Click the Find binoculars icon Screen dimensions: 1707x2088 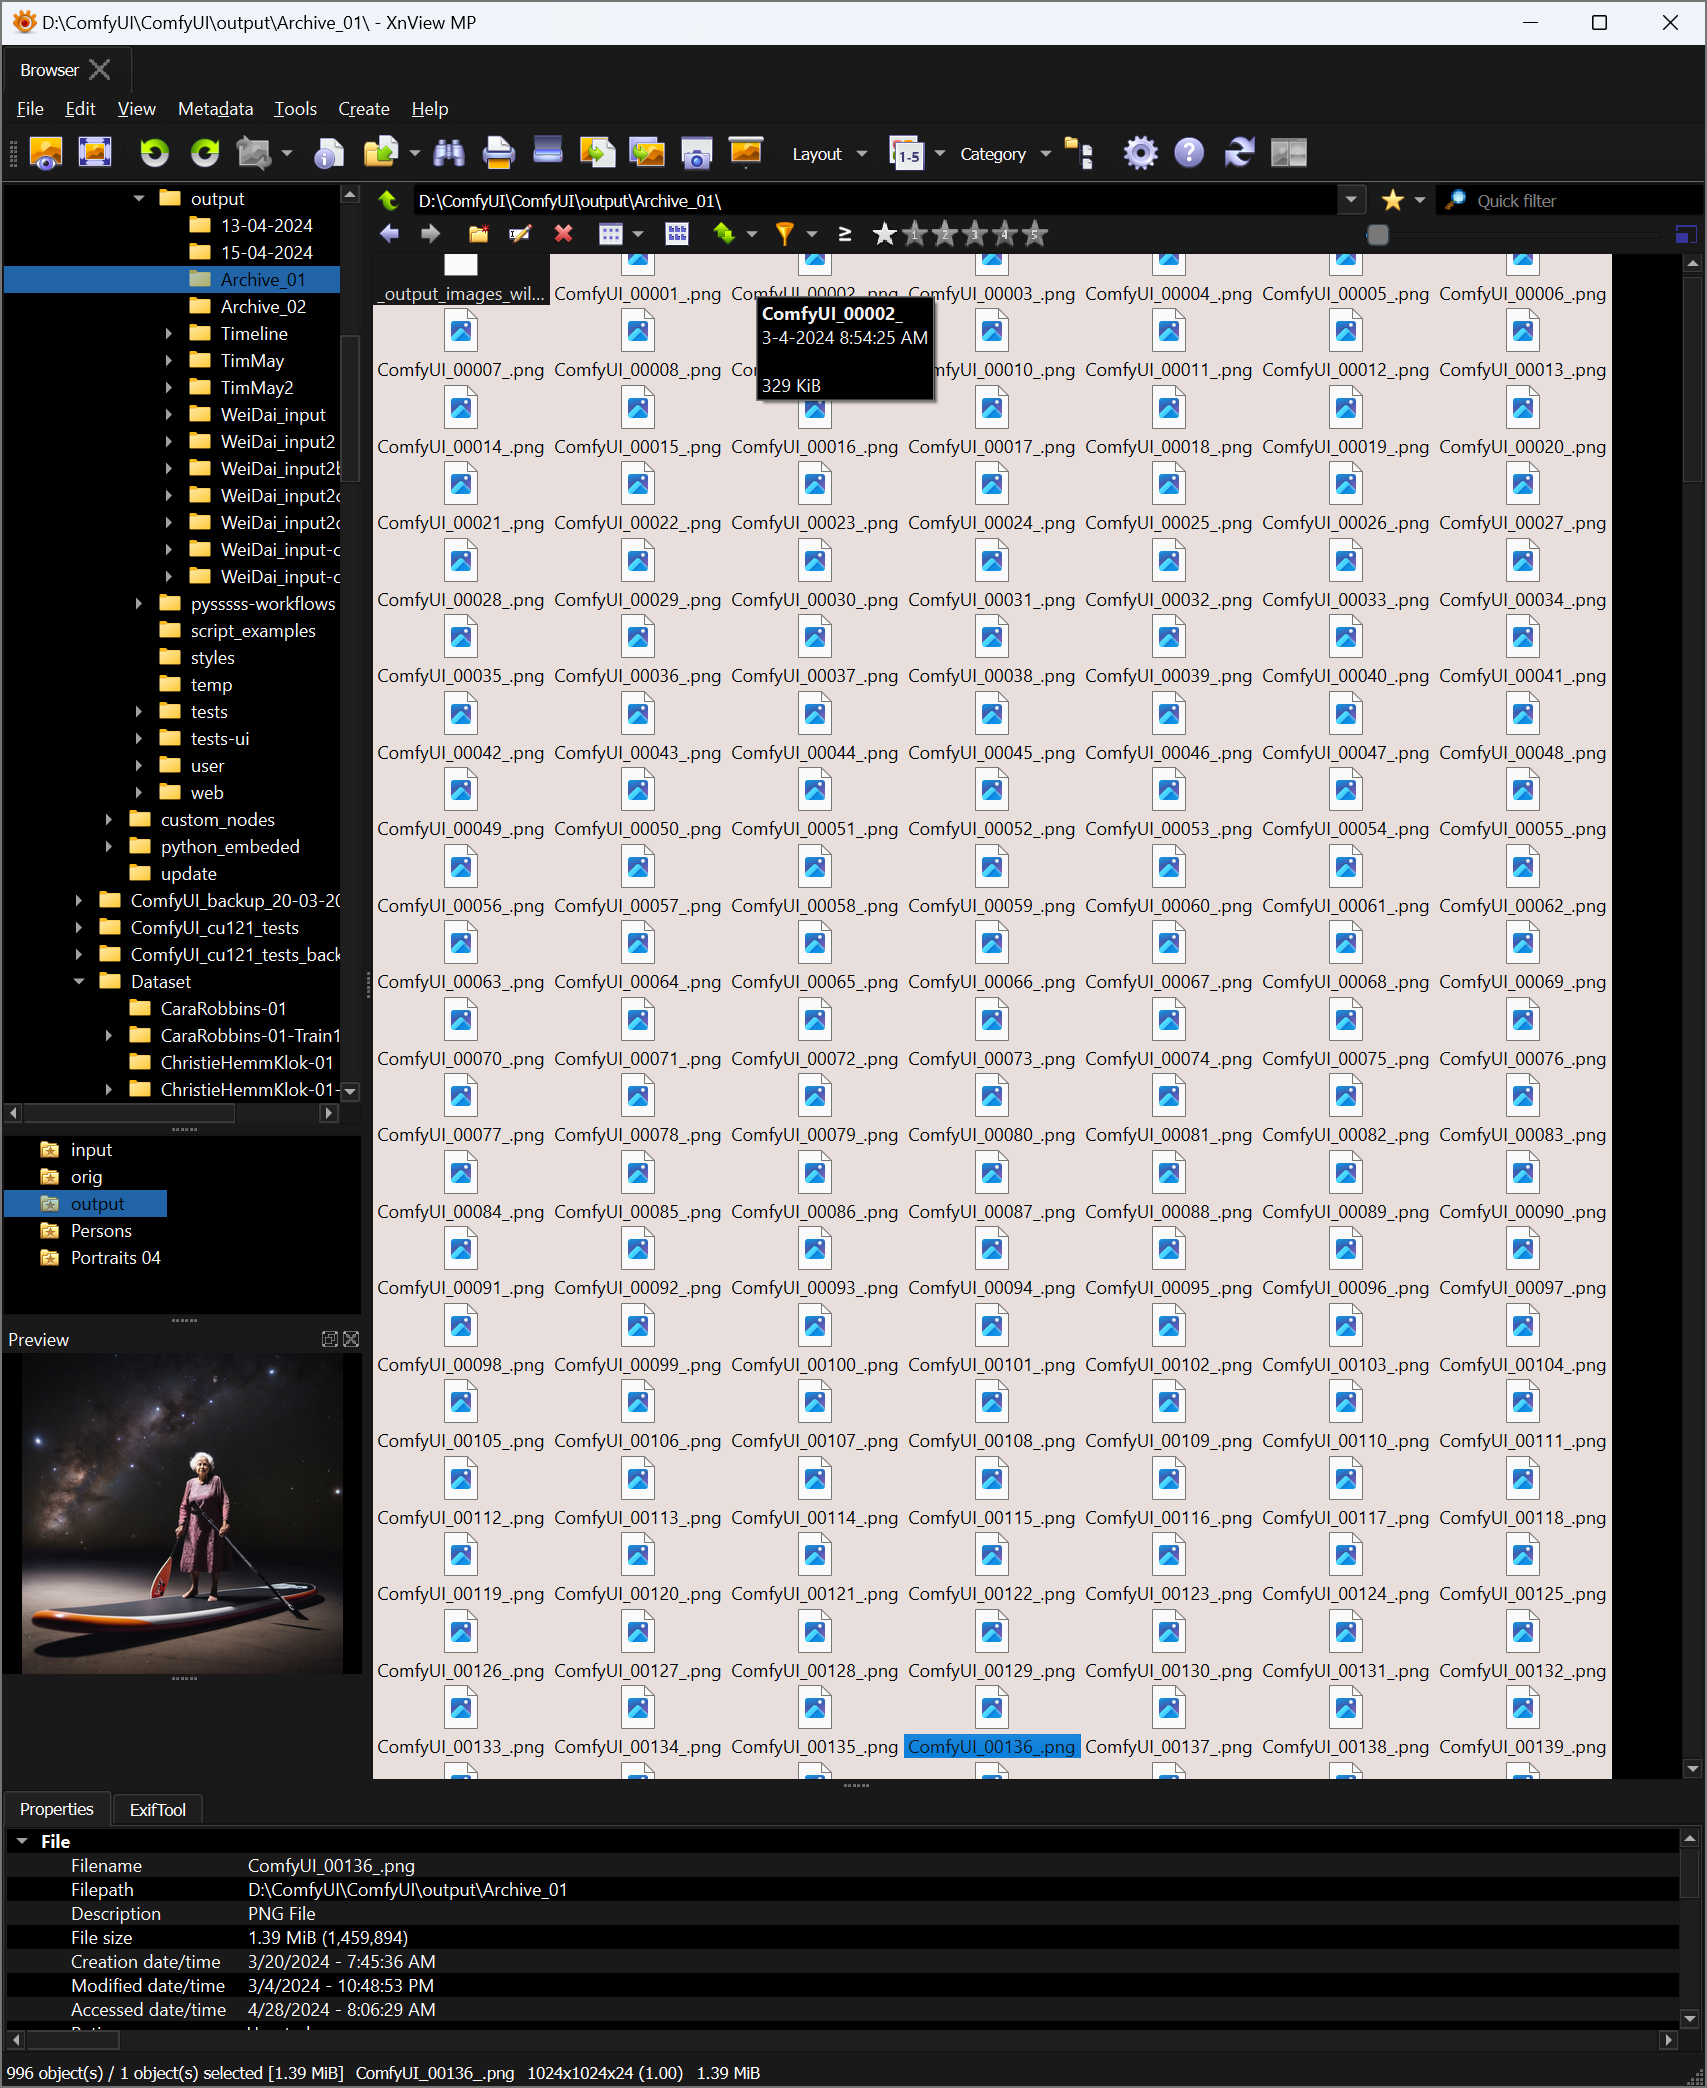[x=449, y=153]
